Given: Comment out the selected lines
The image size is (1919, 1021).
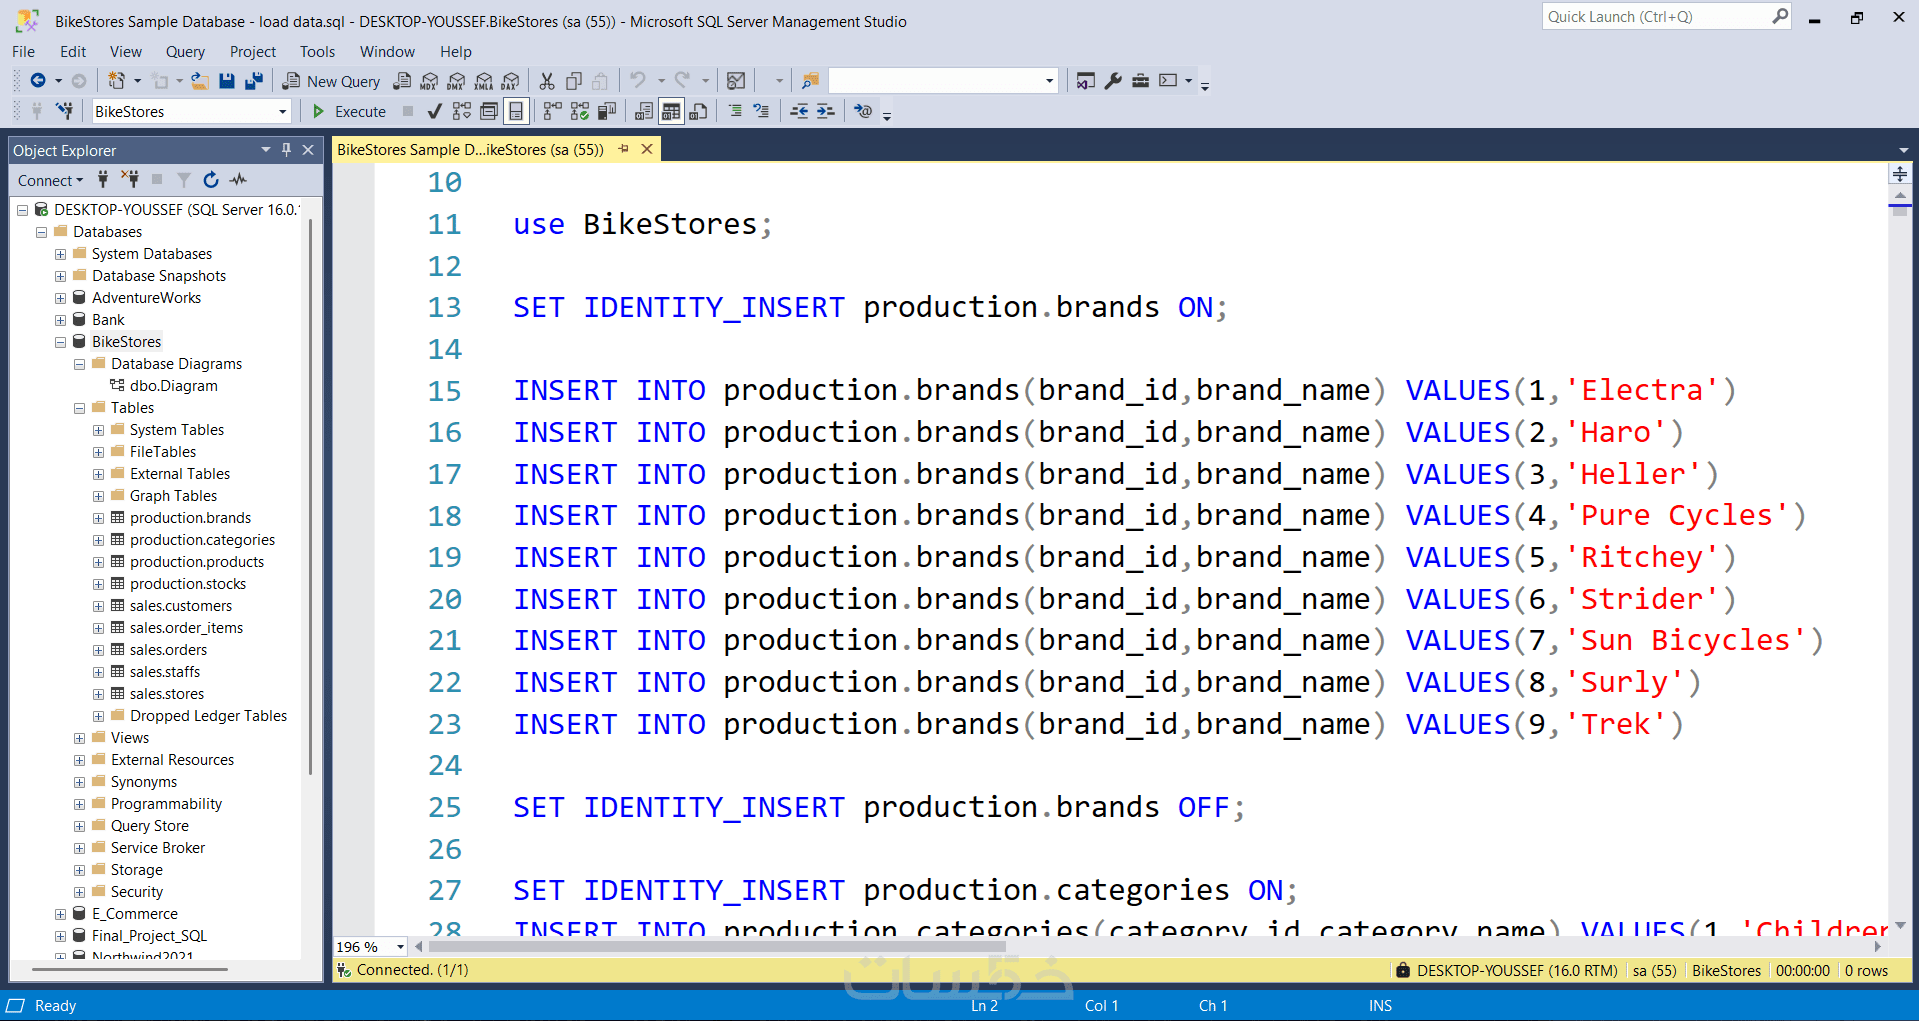Looking at the screenshot, I should coord(735,111).
